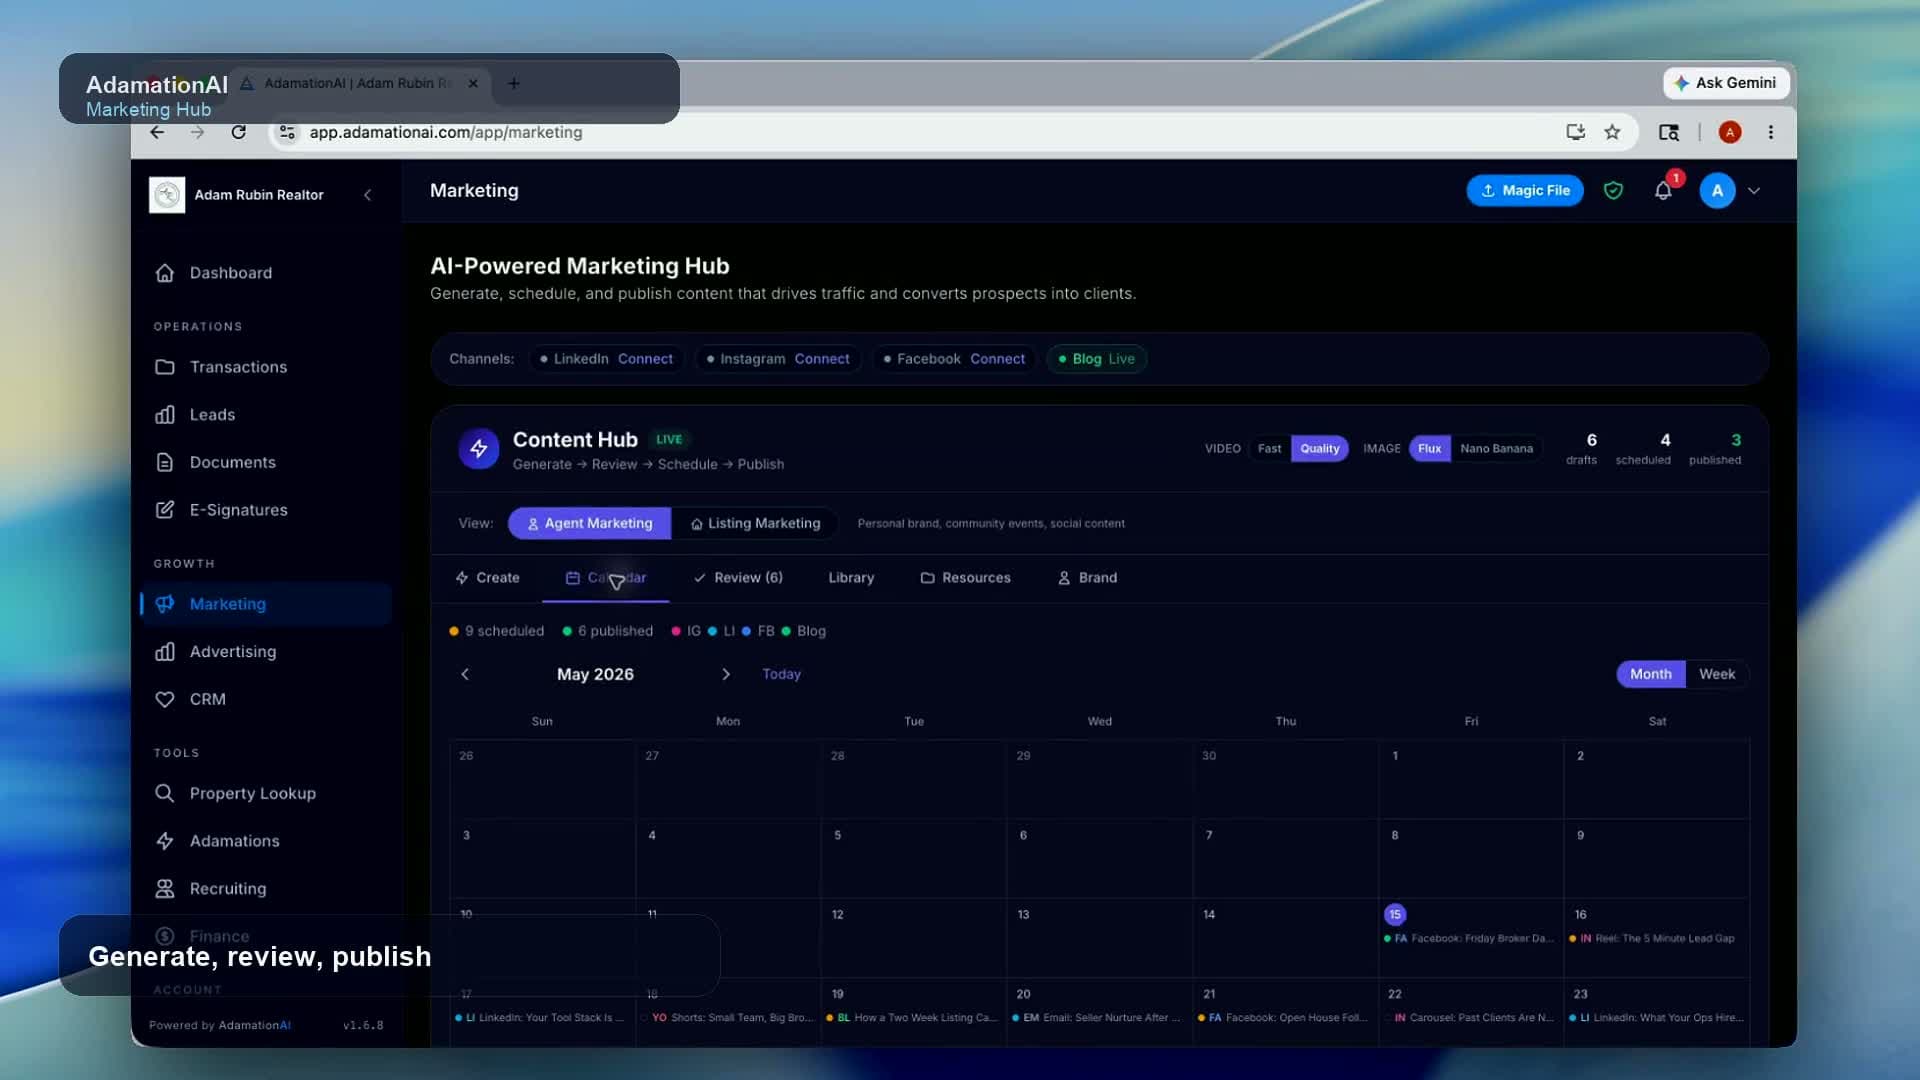Switch calendar to Month view
This screenshot has width=1920, height=1080.
(1650, 675)
